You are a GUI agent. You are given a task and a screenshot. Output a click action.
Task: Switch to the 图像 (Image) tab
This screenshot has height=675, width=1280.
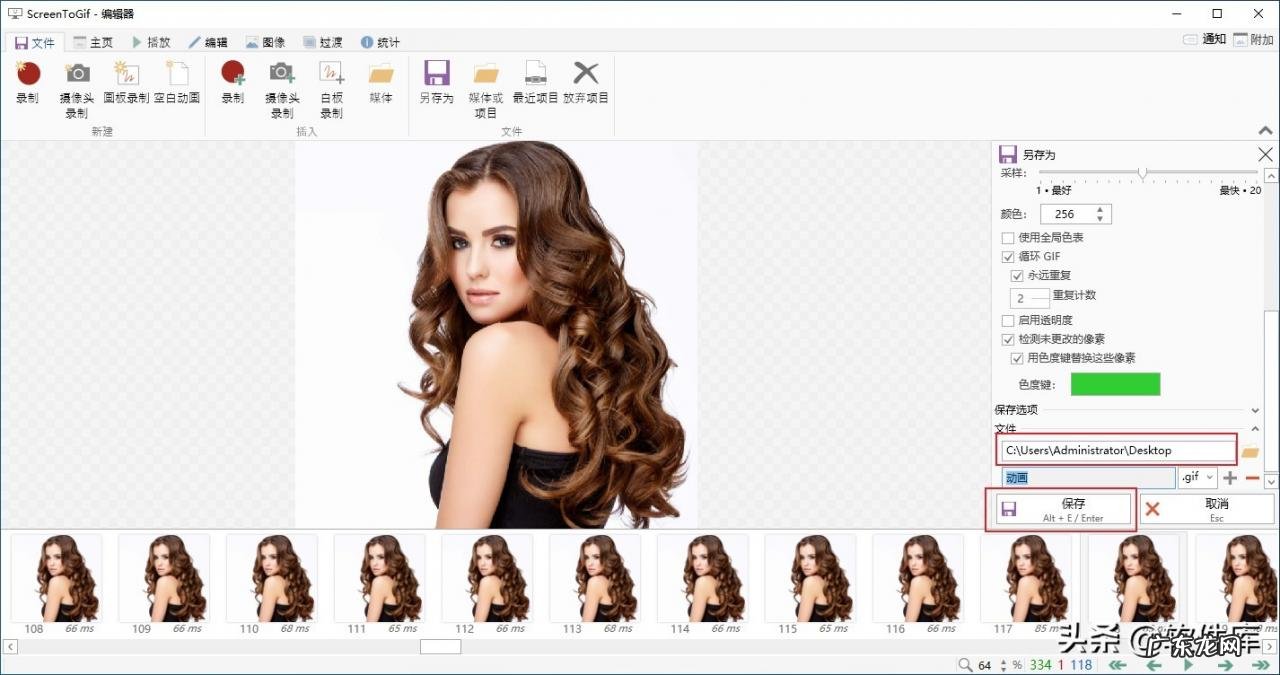point(265,42)
